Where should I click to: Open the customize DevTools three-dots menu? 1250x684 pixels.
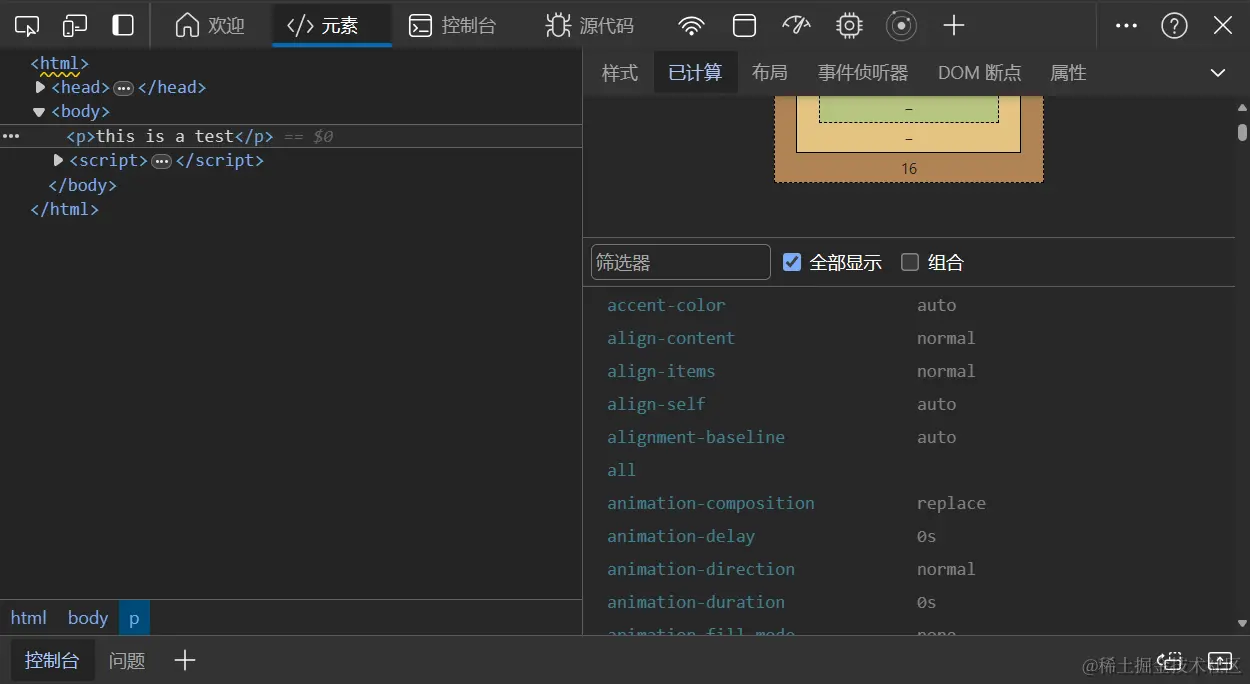coord(1126,25)
